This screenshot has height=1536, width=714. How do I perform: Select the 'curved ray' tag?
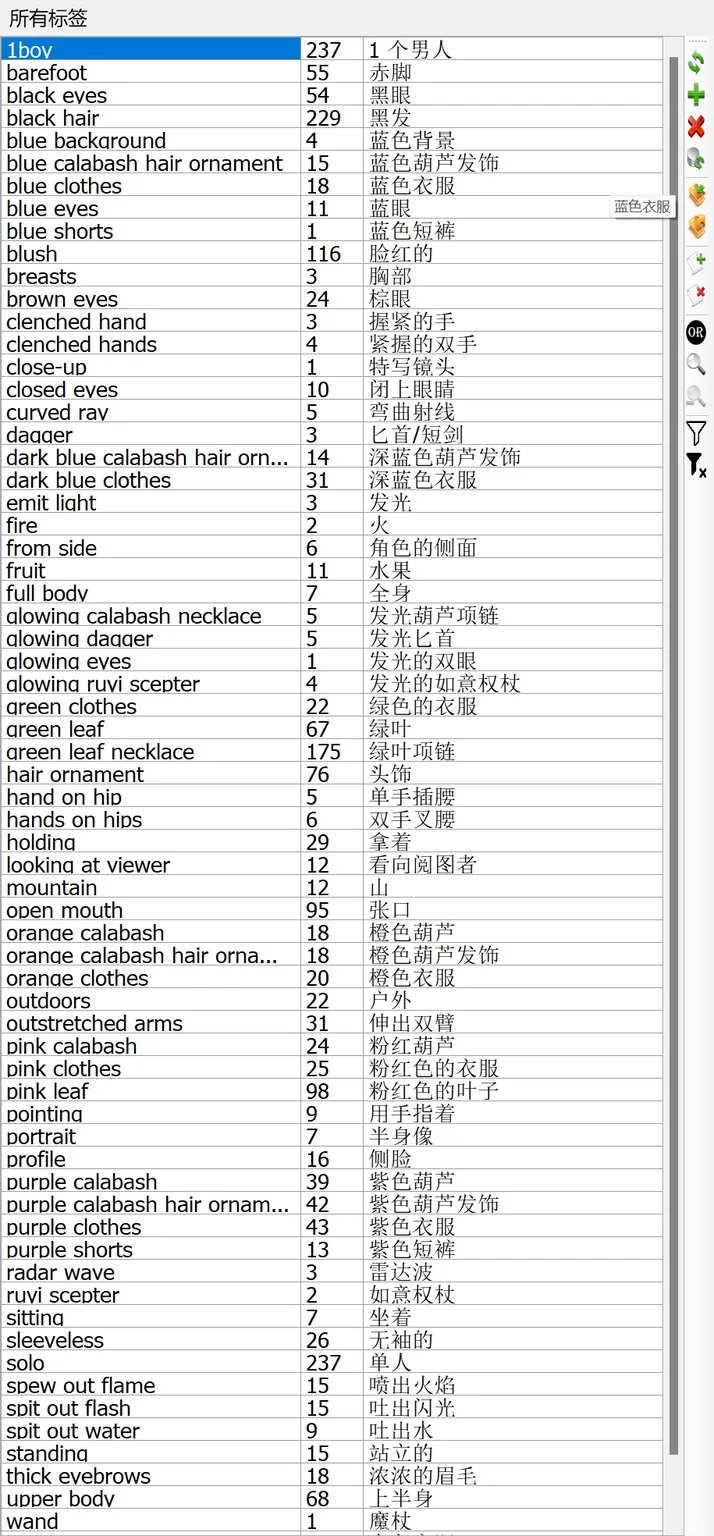58,412
